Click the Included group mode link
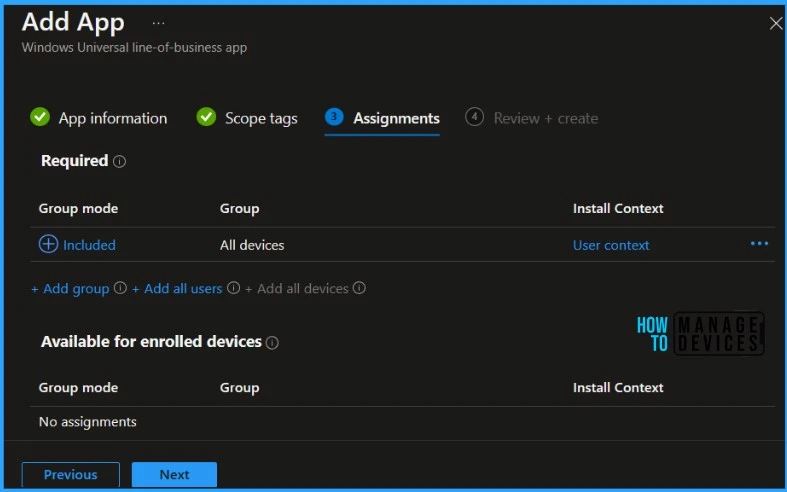Screen dimensions: 787x492 89,245
